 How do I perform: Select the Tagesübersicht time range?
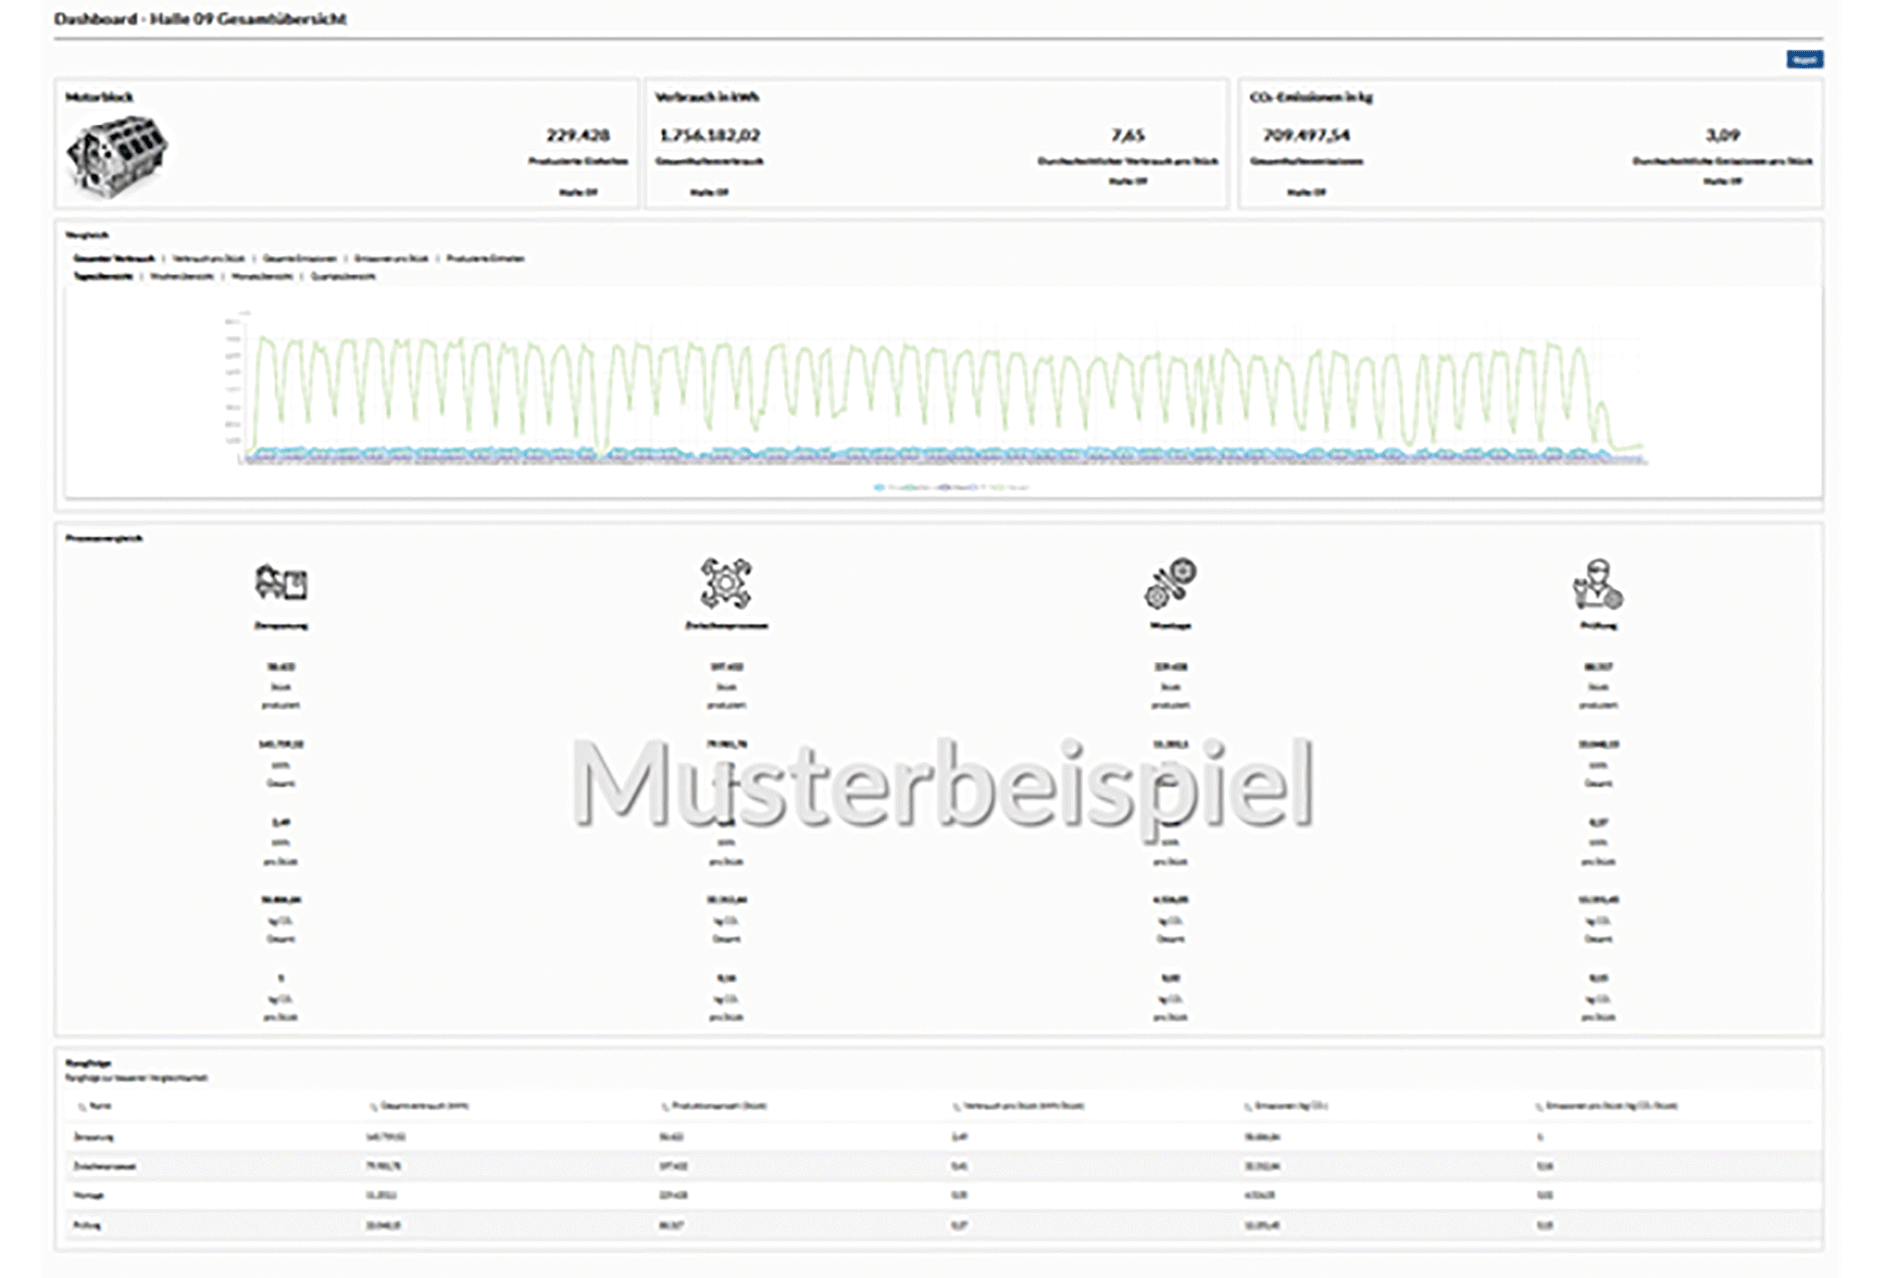click(x=103, y=277)
